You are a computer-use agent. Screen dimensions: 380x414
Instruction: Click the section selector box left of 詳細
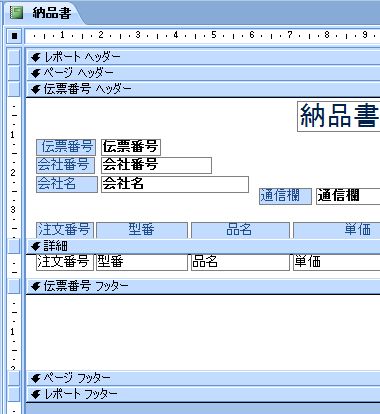point(14,246)
